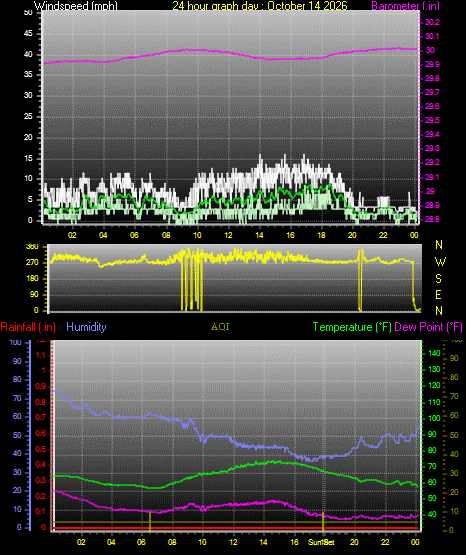The image size is (466, 555).
Task: Select the Rainfall (.in) legend label
Action: (28, 327)
